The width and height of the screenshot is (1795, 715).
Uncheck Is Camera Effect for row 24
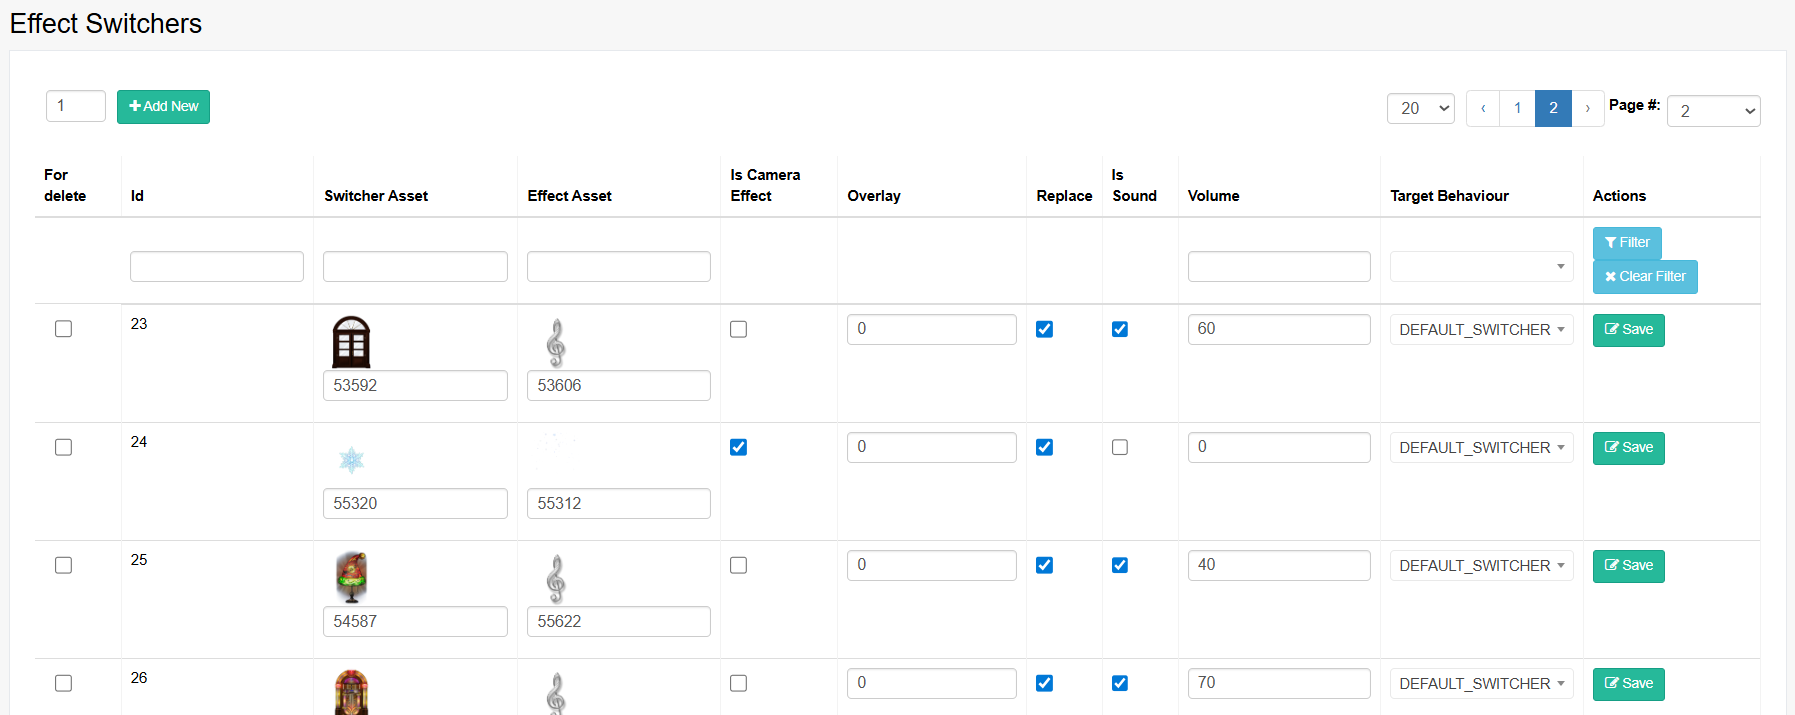738,447
